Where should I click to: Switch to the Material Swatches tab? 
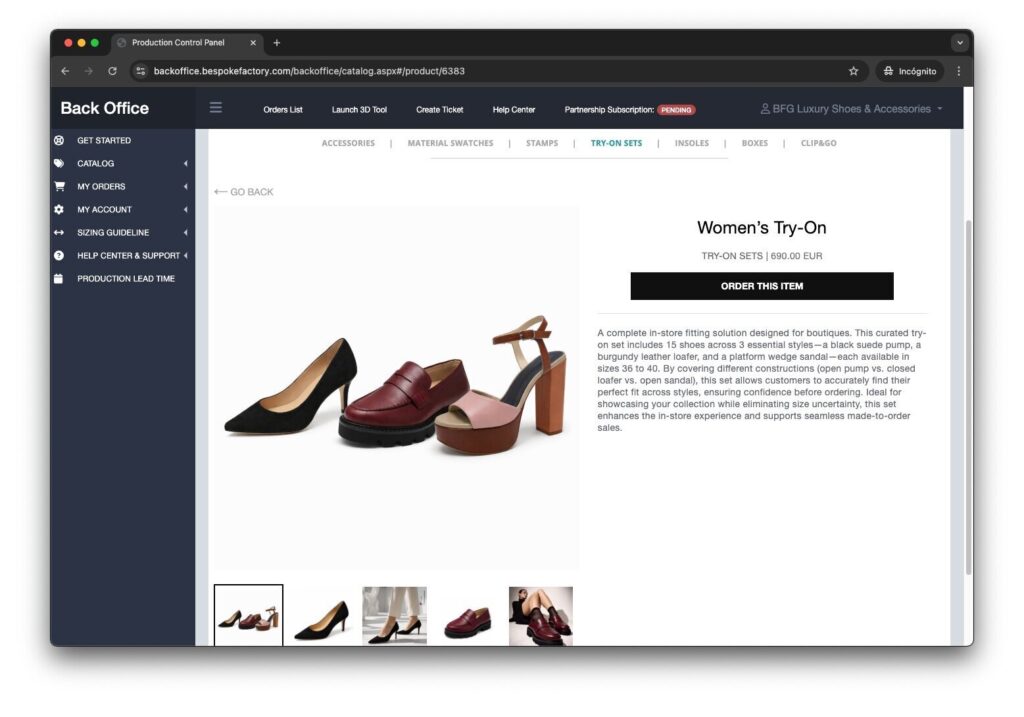pyautogui.click(x=450, y=143)
